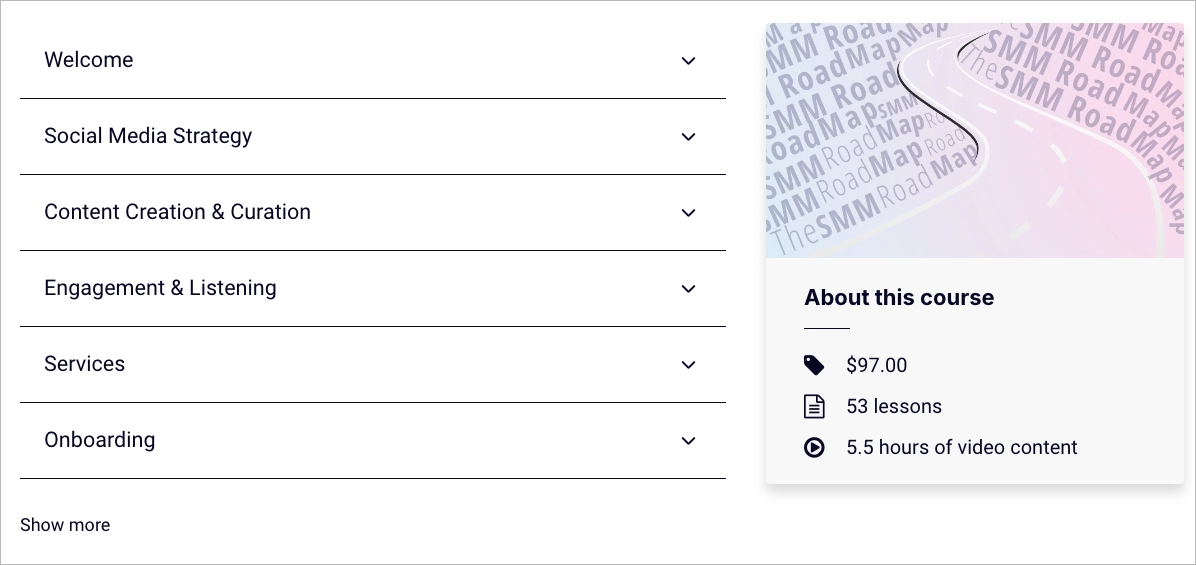Select the Onboarding chapter title
This screenshot has width=1196, height=565.
tap(100, 440)
